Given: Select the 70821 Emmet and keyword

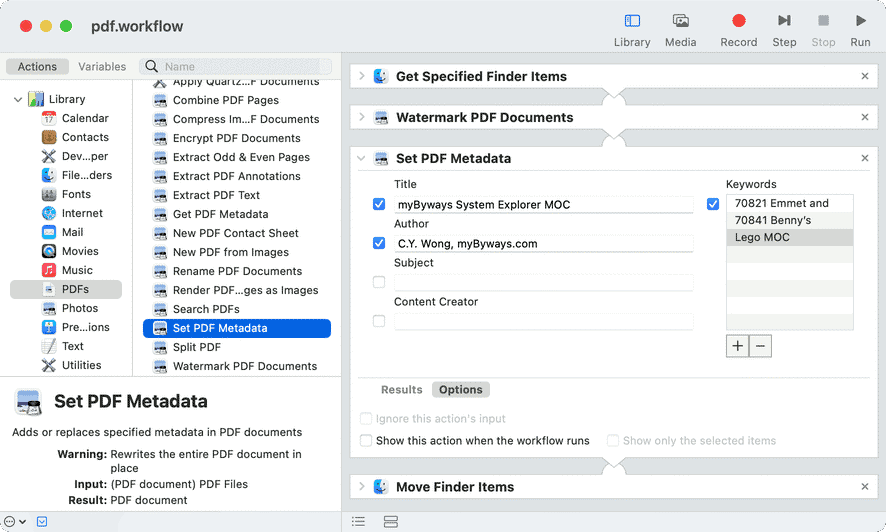Looking at the screenshot, I should point(789,203).
